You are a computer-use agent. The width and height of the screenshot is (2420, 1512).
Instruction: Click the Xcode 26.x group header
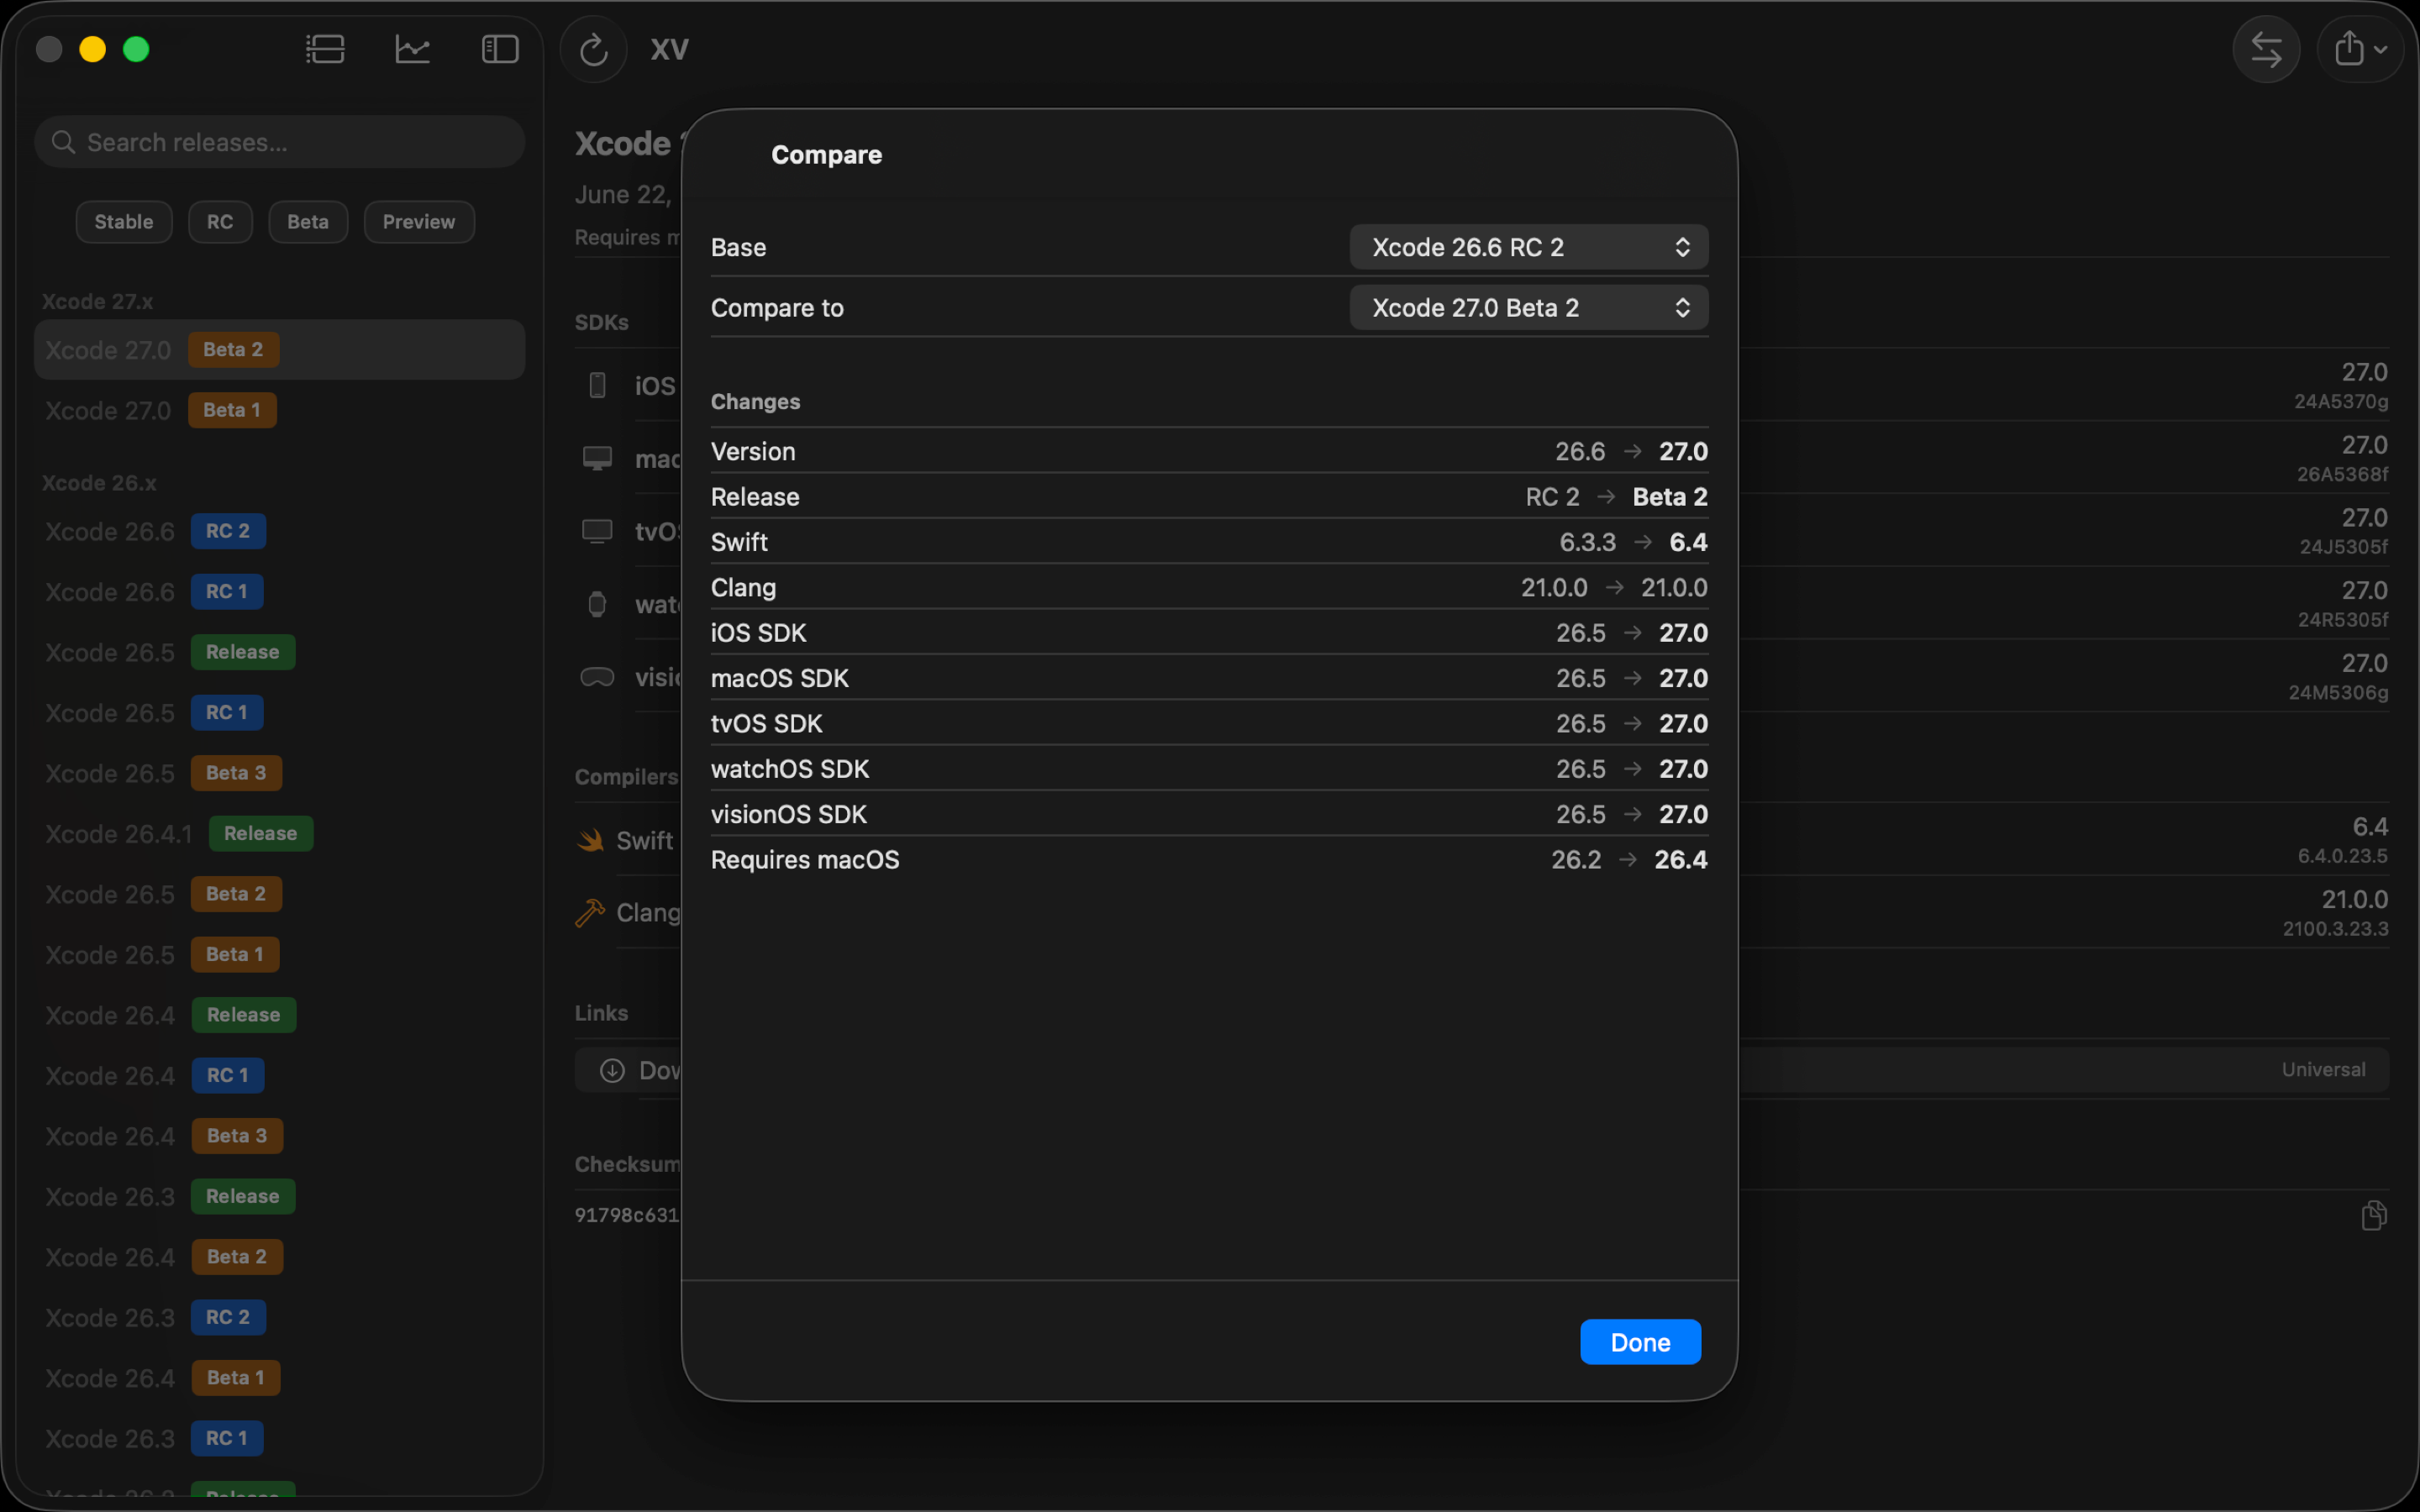[x=99, y=483]
